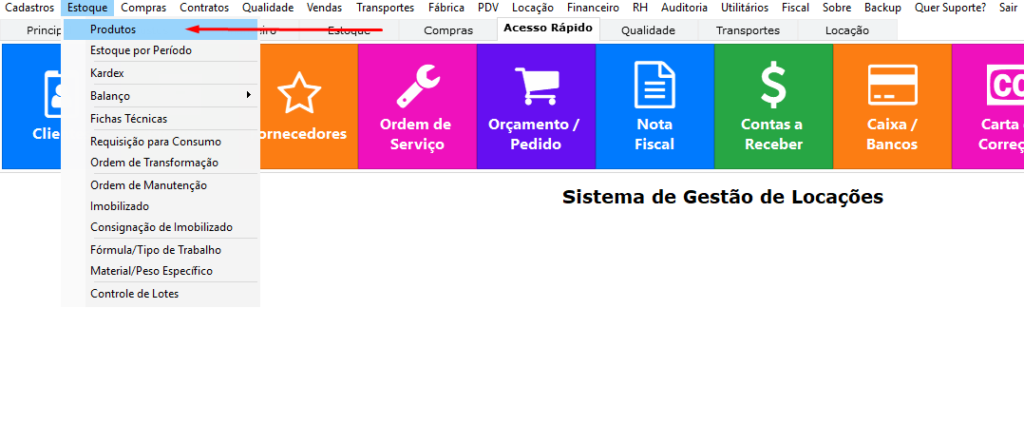1024x424 pixels.
Task: Select Produtos from the Estoque menu
Action: click(x=113, y=30)
